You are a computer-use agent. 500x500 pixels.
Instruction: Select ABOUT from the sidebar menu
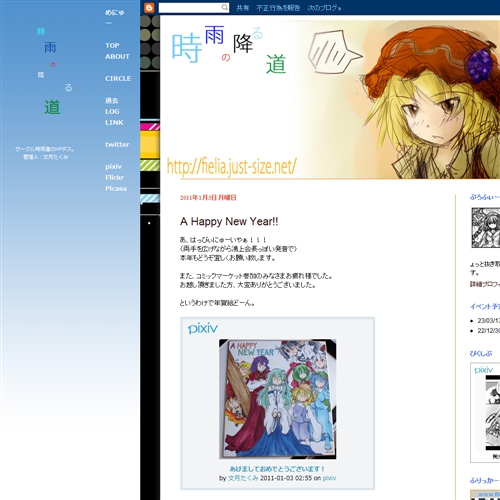pyautogui.click(x=117, y=56)
